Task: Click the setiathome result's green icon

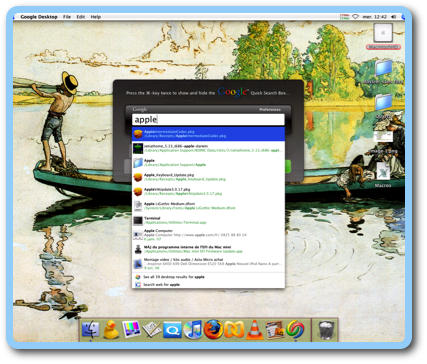Action: (138, 148)
